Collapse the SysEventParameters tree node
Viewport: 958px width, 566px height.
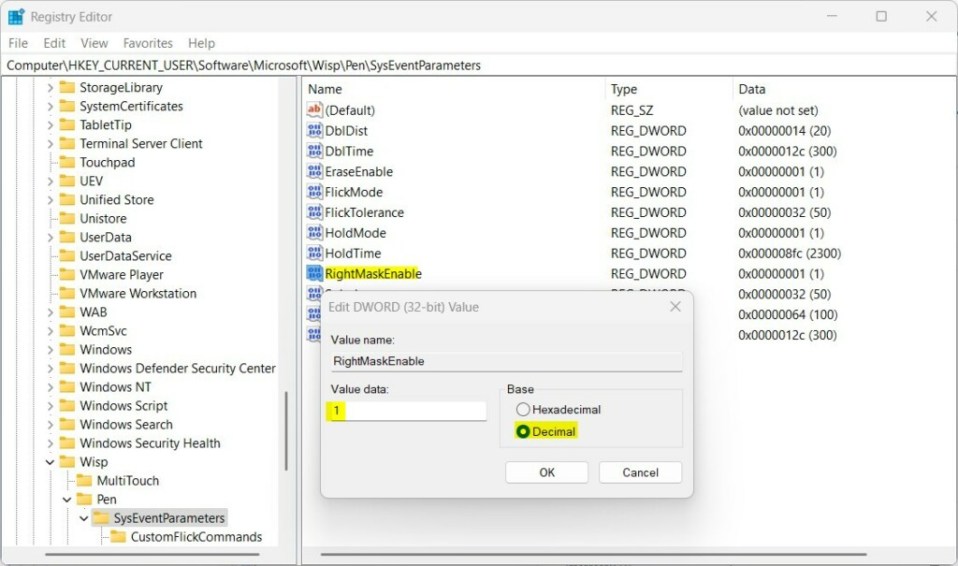click(x=84, y=519)
